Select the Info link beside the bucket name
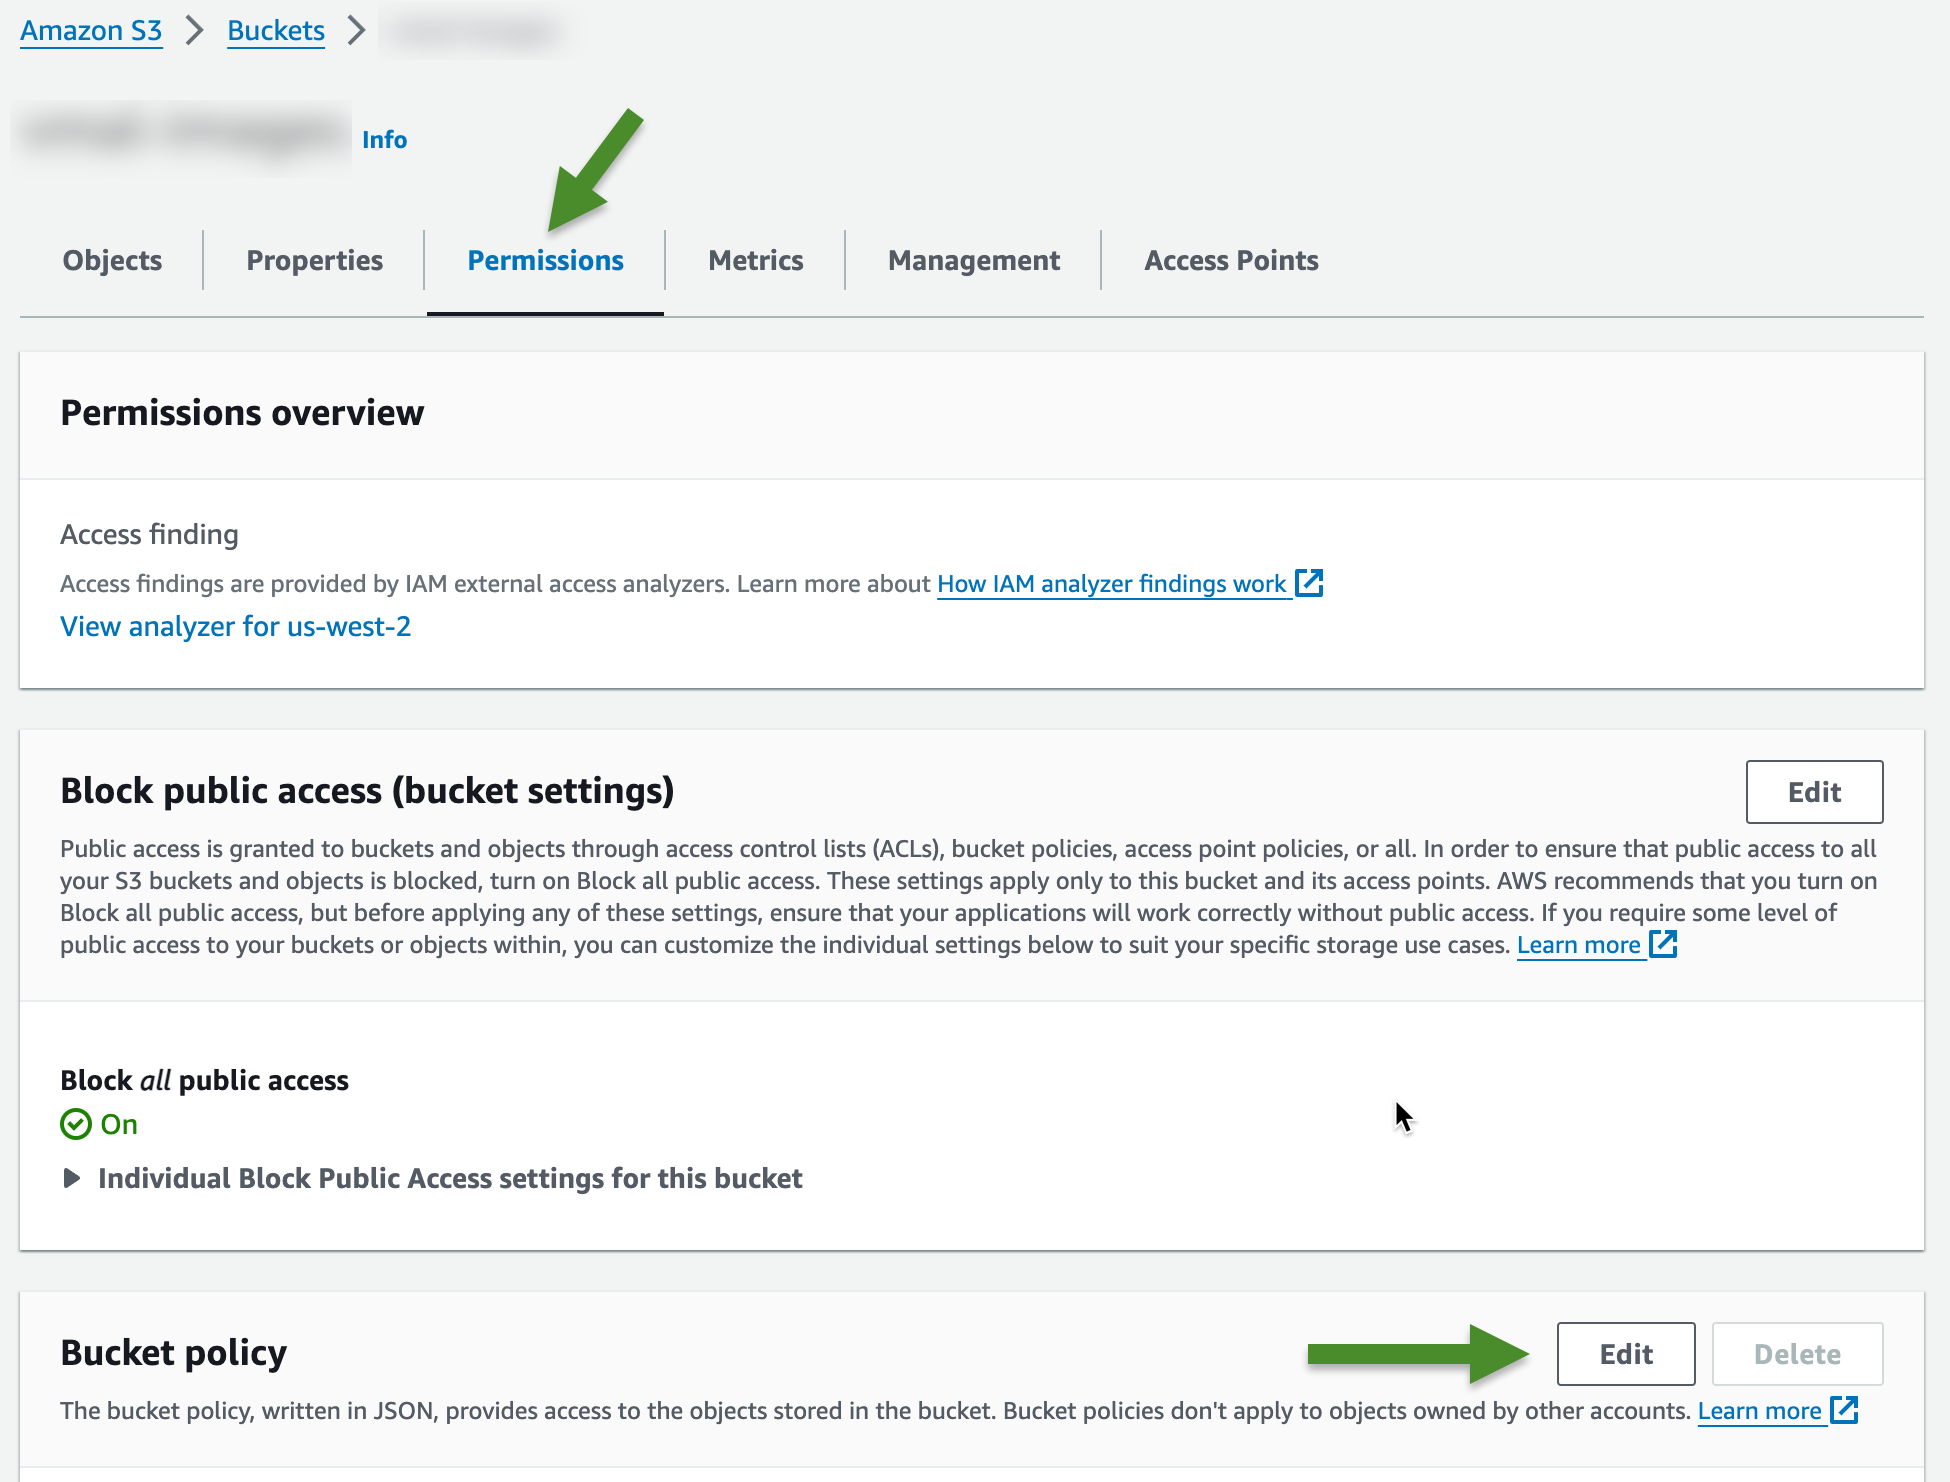 (x=384, y=139)
